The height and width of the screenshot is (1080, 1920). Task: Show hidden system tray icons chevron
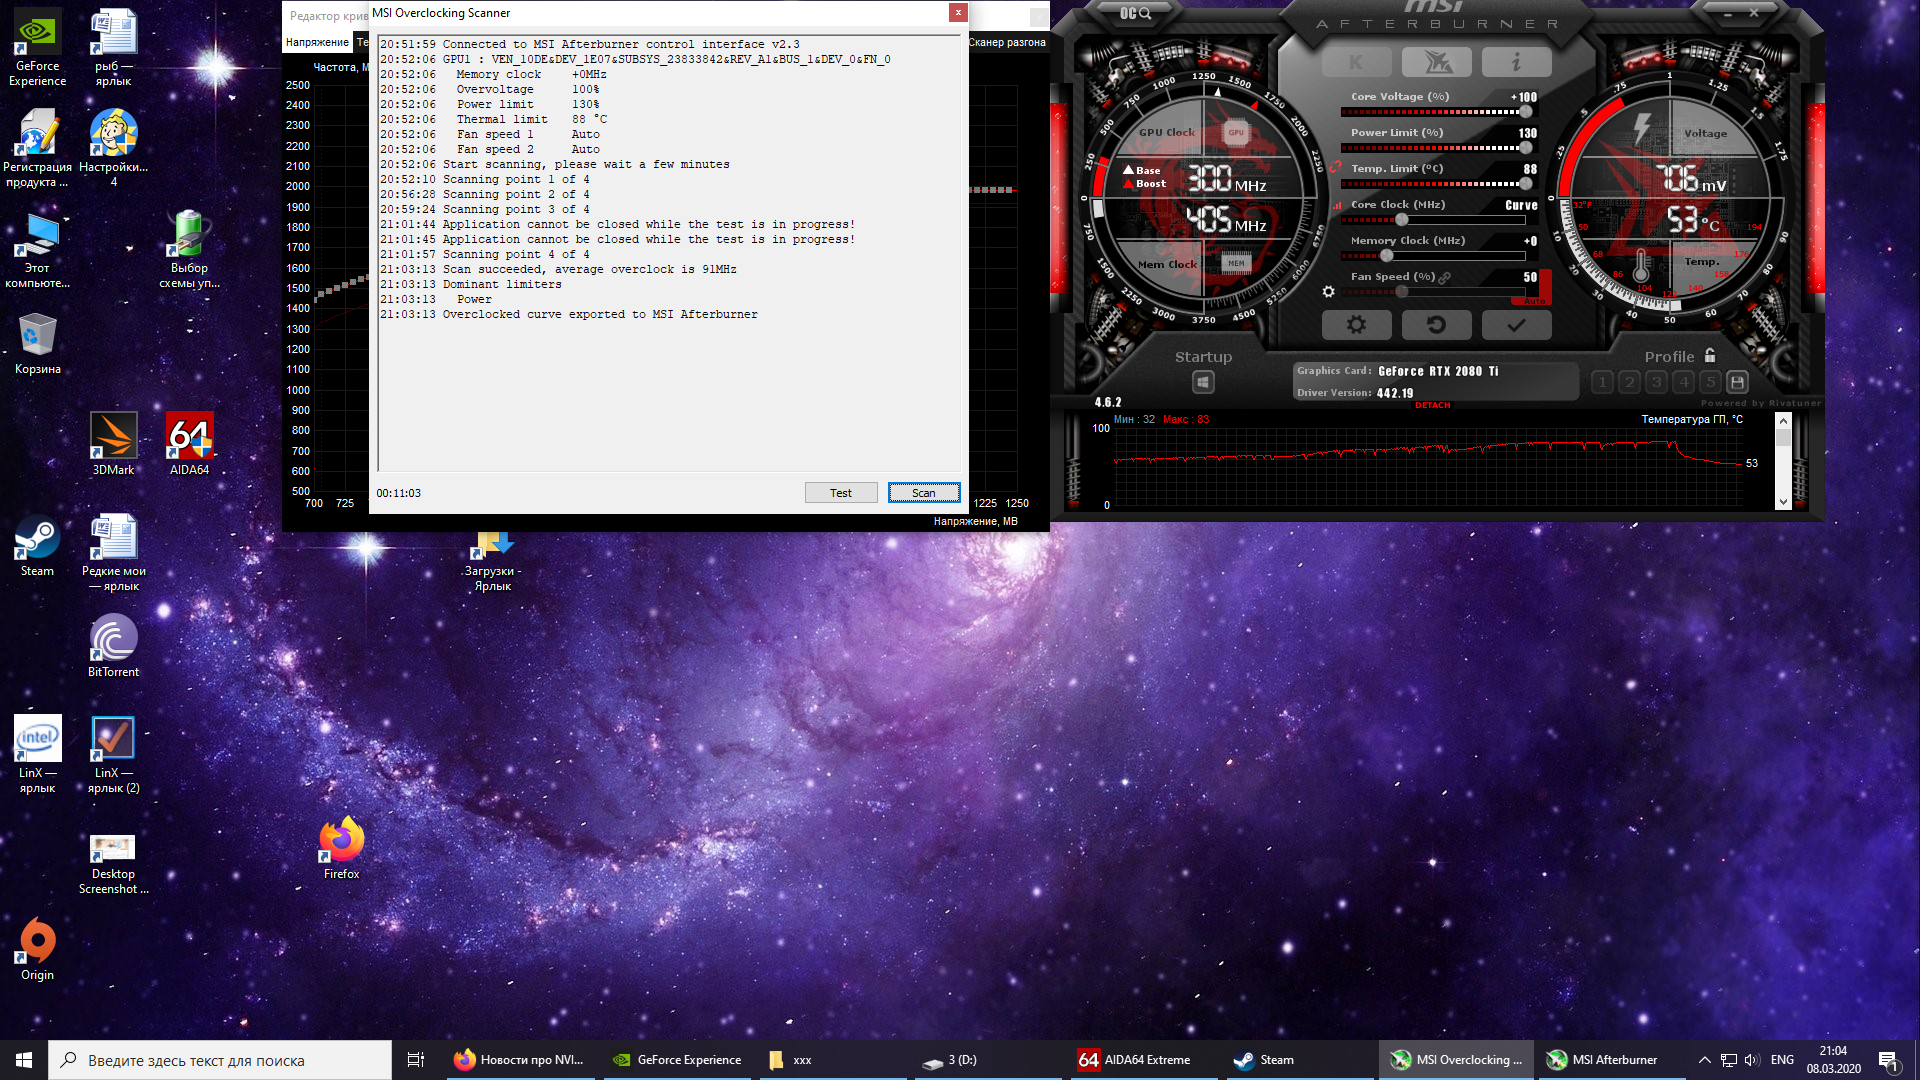click(x=1704, y=1060)
